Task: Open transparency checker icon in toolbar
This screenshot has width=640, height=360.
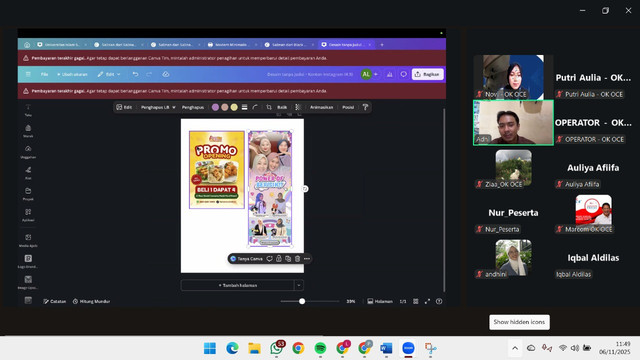Action: 298,107
